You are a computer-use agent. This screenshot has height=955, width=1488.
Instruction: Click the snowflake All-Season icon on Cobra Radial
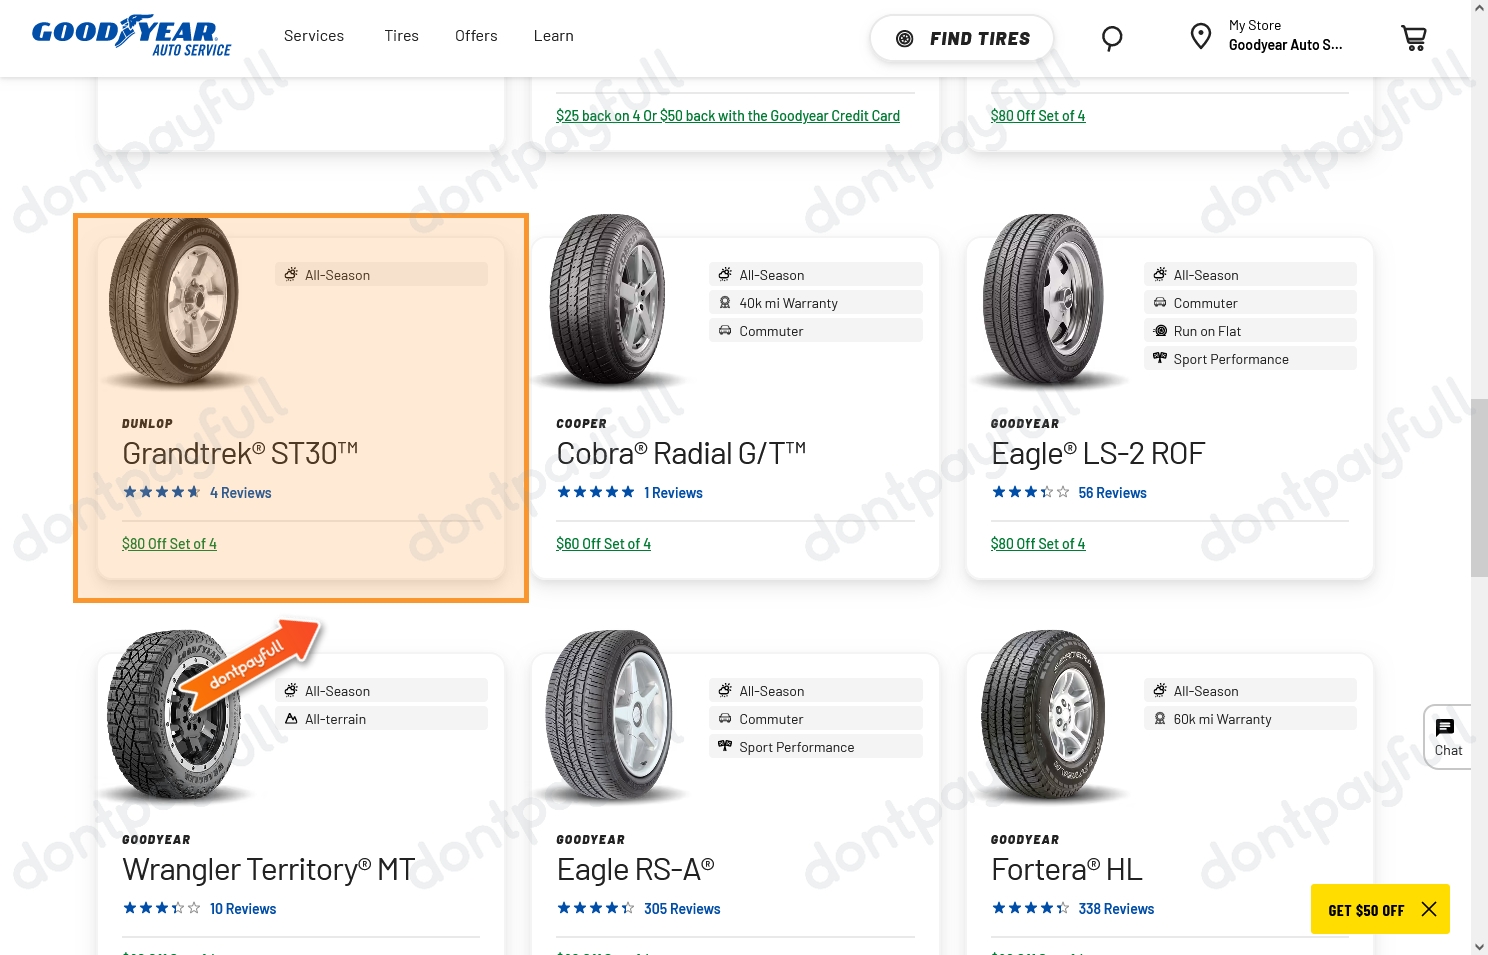[725, 273]
